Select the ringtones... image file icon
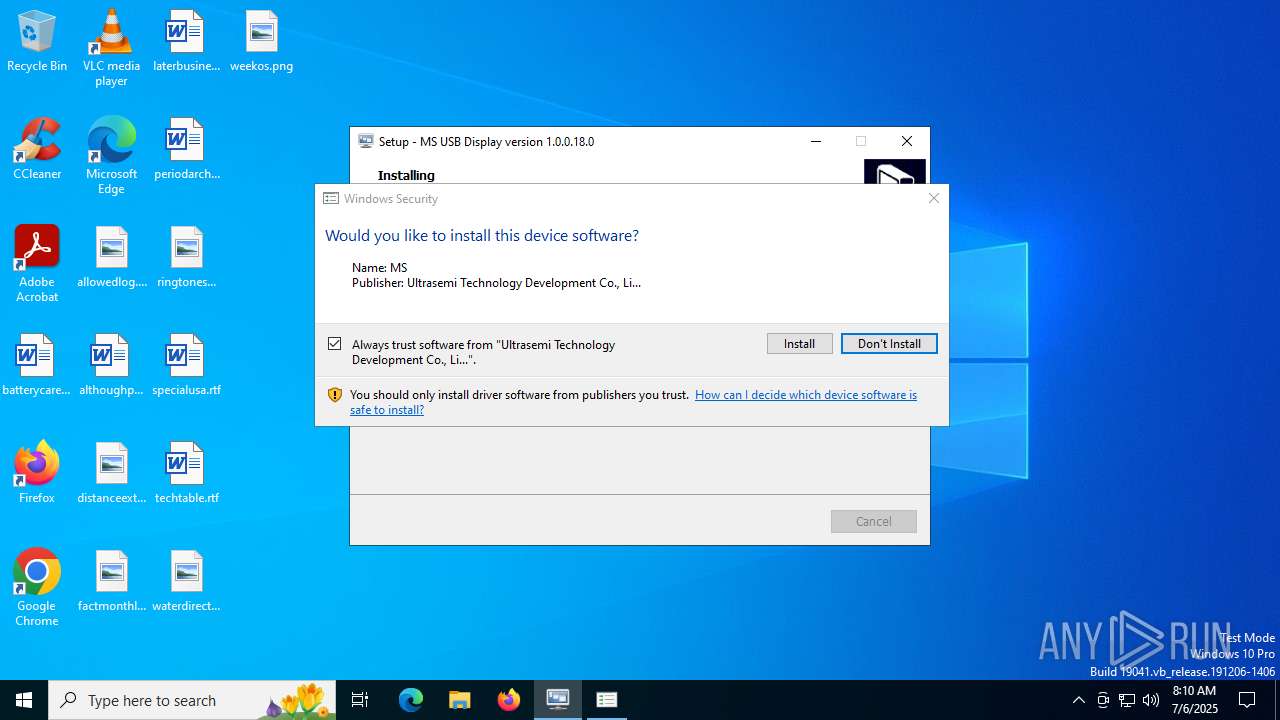The image size is (1280, 720). coord(186,257)
